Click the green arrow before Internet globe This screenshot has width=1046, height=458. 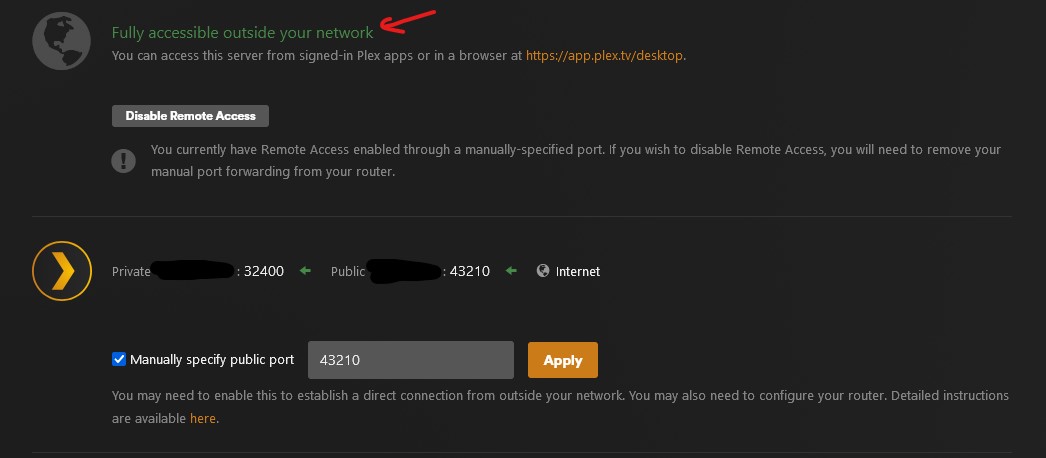pyautogui.click(x=512, y=271)
